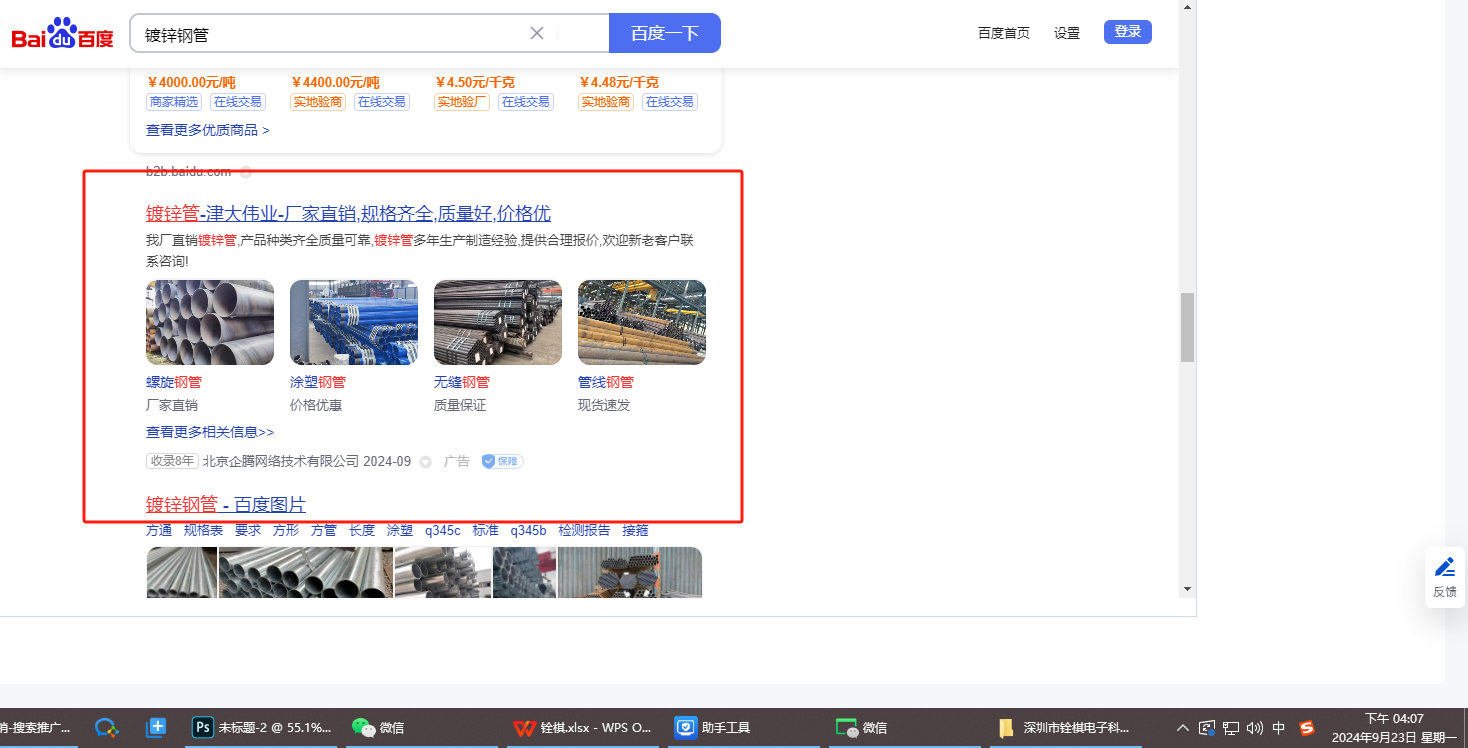Select the q345c image filter tag

(443, 530)
